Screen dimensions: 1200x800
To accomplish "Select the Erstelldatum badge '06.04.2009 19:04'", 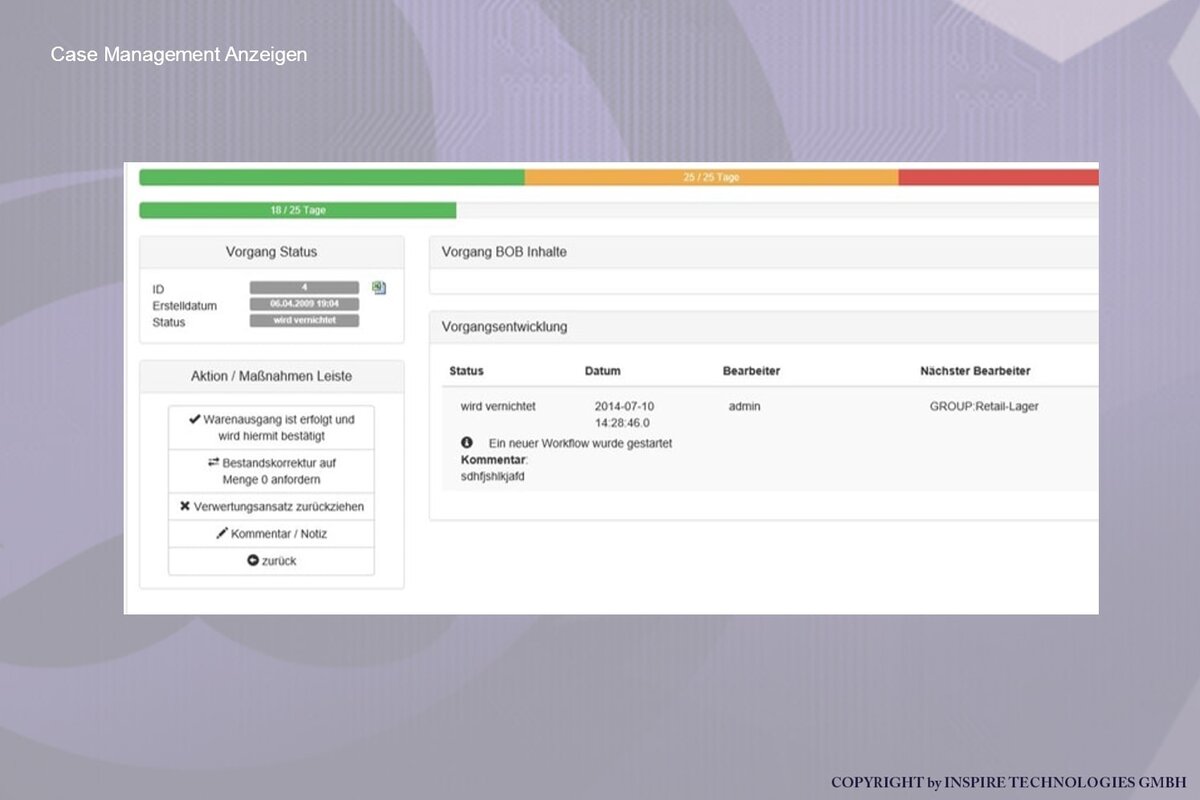I will pos(304,304).
